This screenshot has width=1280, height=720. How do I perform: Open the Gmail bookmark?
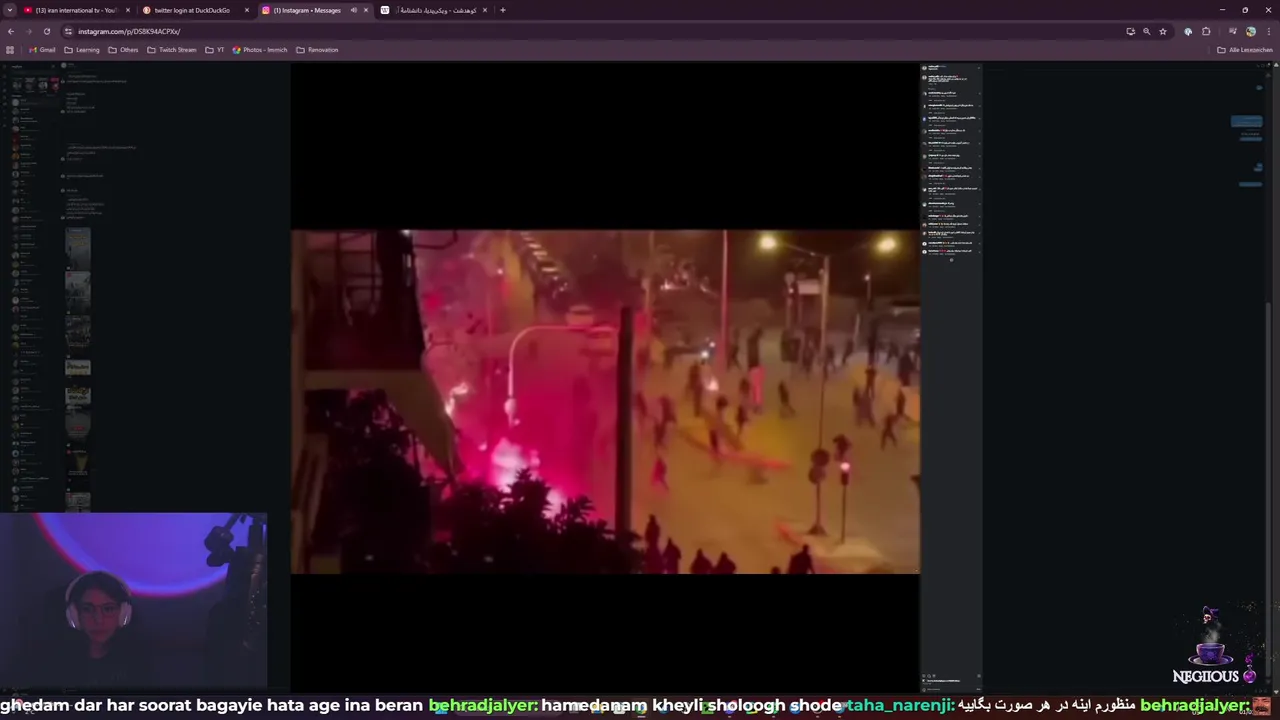coord(42,50)
